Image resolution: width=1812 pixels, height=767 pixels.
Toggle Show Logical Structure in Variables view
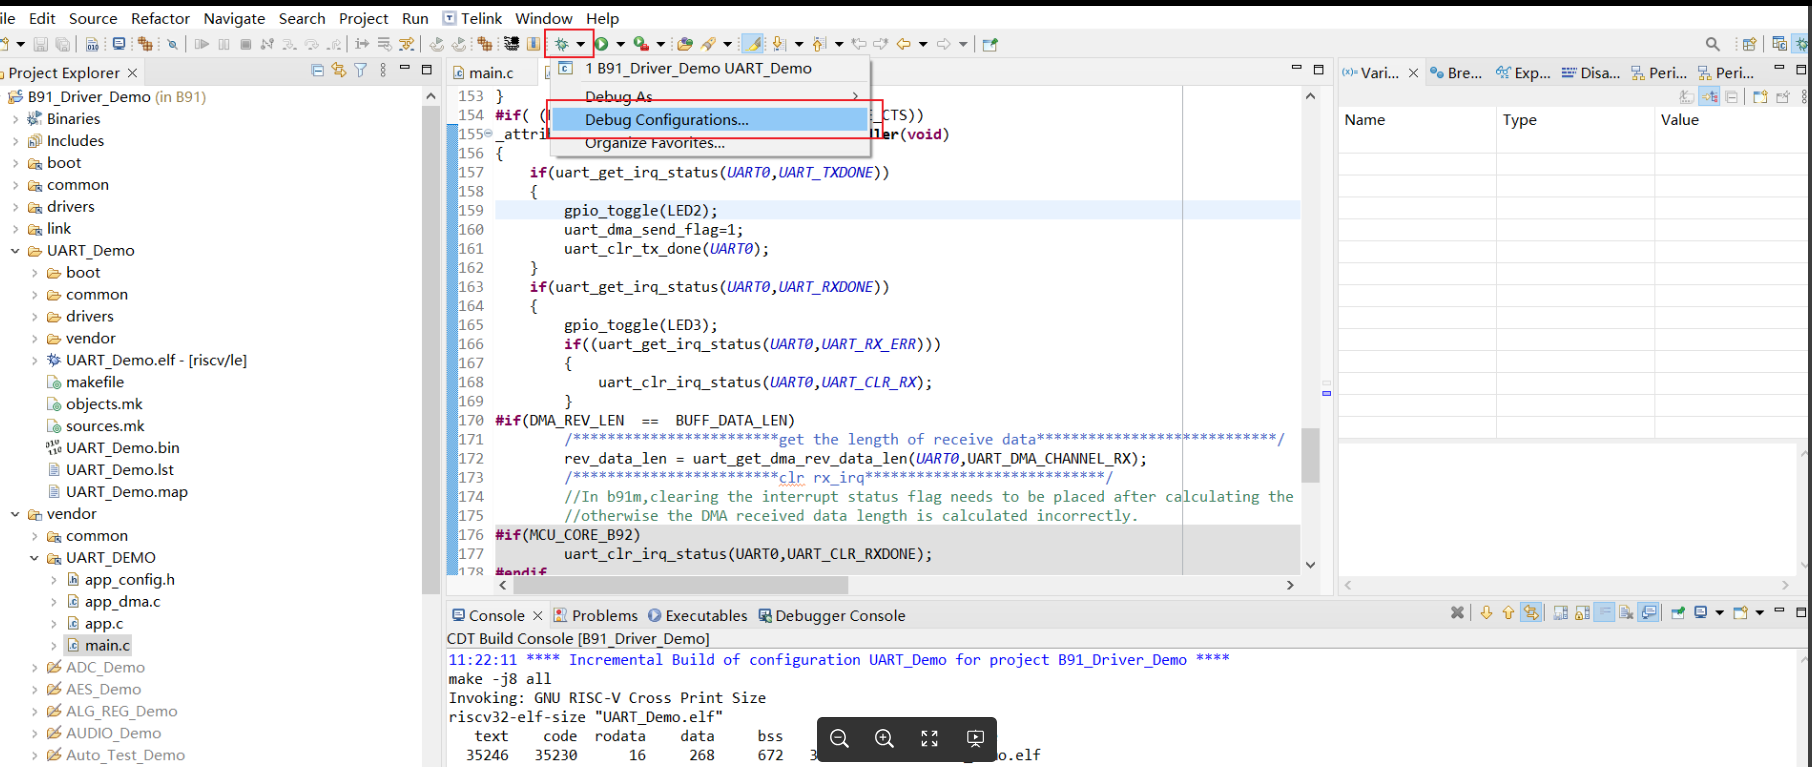click(1710, 97)
